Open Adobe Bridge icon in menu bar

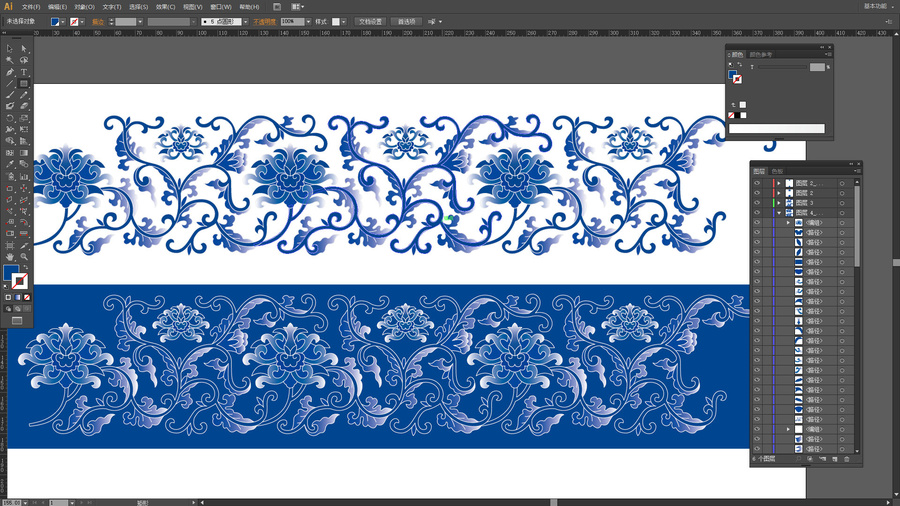point(277,7)
